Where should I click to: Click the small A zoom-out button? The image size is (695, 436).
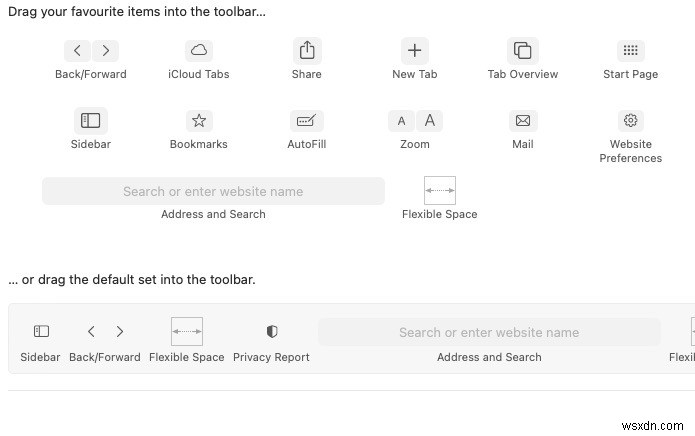402,121
